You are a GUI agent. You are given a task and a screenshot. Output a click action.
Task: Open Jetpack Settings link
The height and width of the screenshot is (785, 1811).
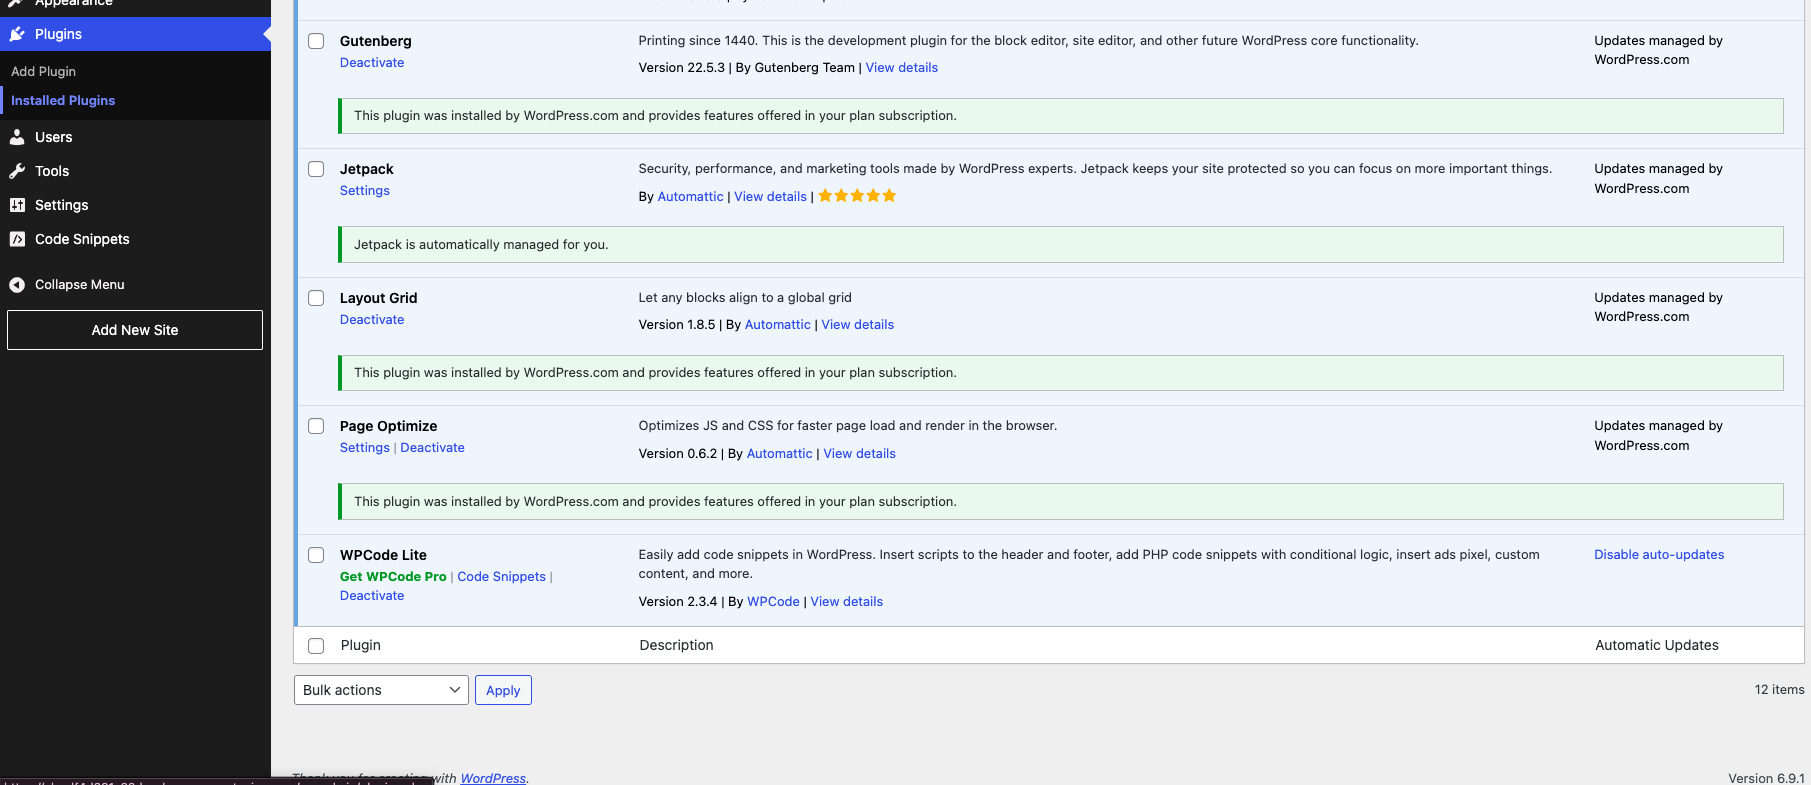pos(365,190)
